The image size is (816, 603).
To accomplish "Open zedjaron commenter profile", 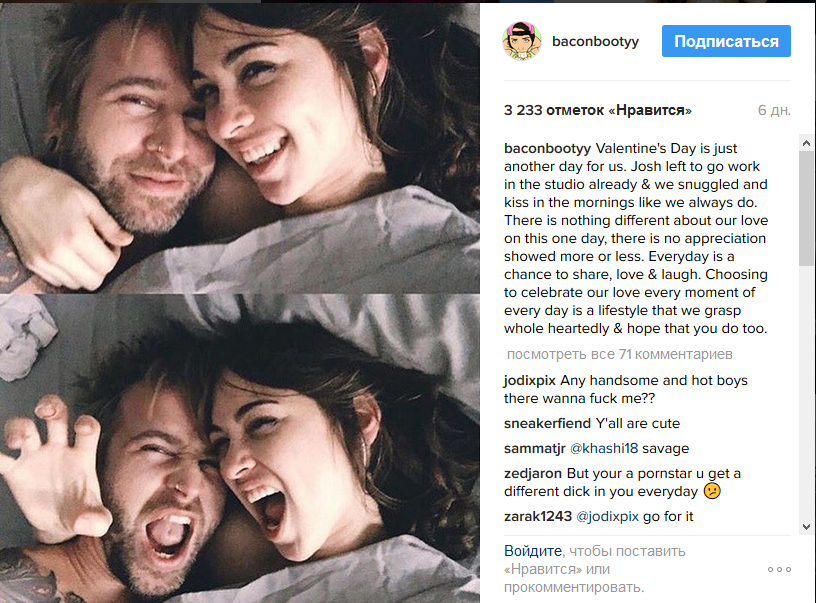I will pyautogui.click(x=532, y=473).
